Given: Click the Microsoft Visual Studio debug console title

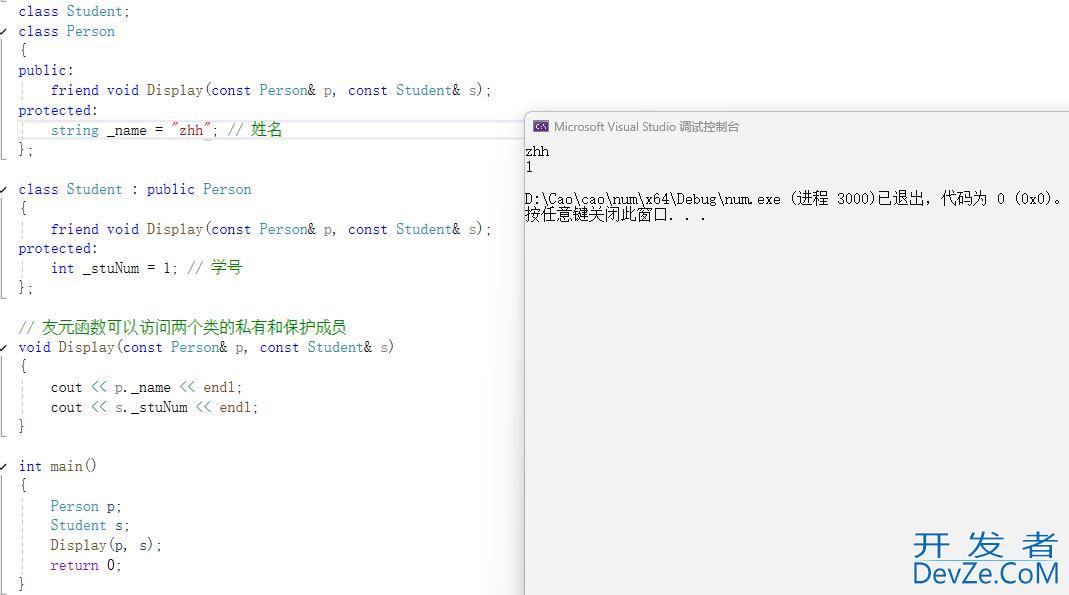Looking at the screenshot, I should (646, 127).
